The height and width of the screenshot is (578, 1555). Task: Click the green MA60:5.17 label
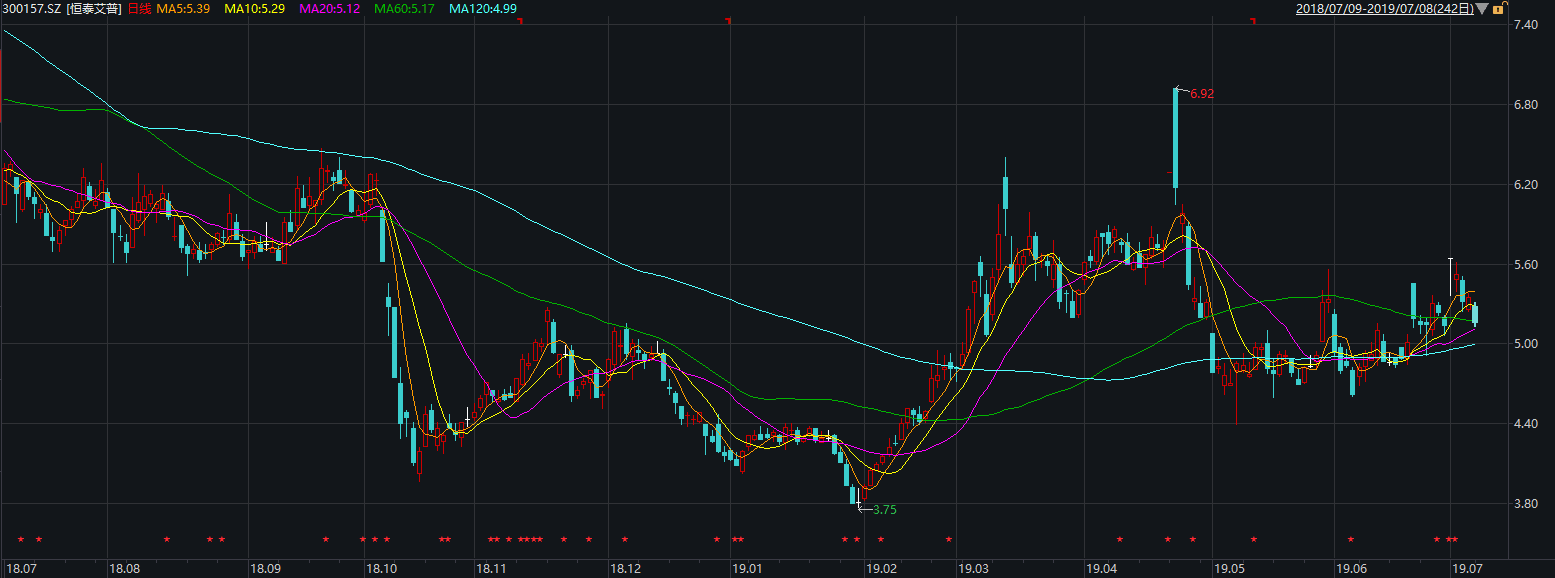point(406,9)
